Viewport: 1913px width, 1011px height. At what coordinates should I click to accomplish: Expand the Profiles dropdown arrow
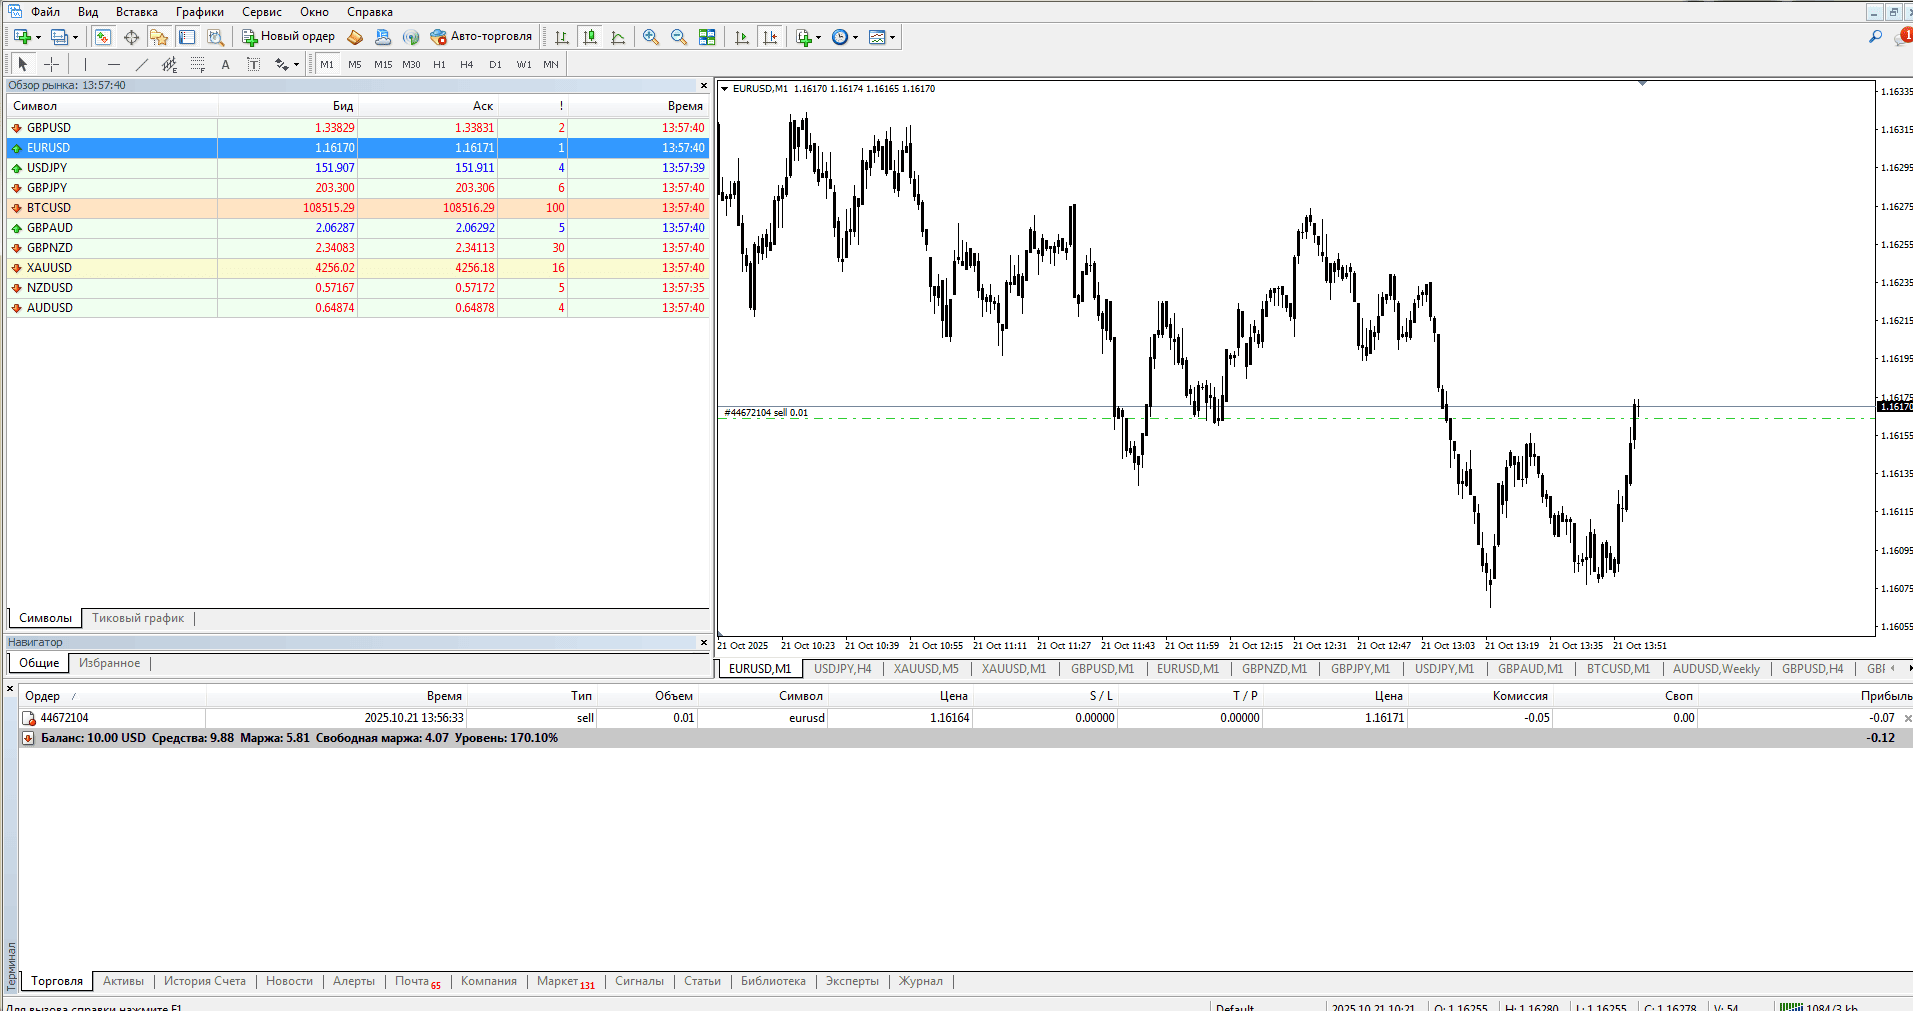(75, 37)
